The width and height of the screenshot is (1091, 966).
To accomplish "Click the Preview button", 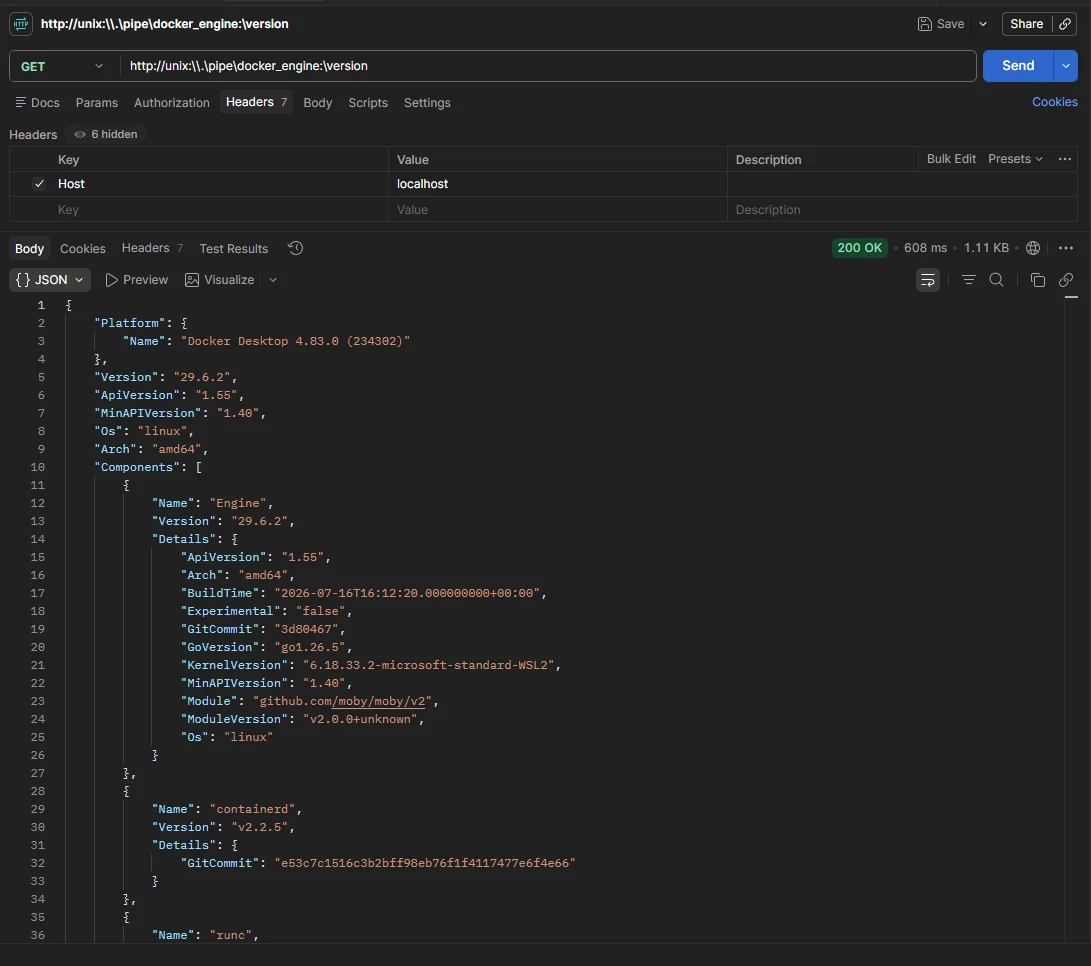I will 136,280.
